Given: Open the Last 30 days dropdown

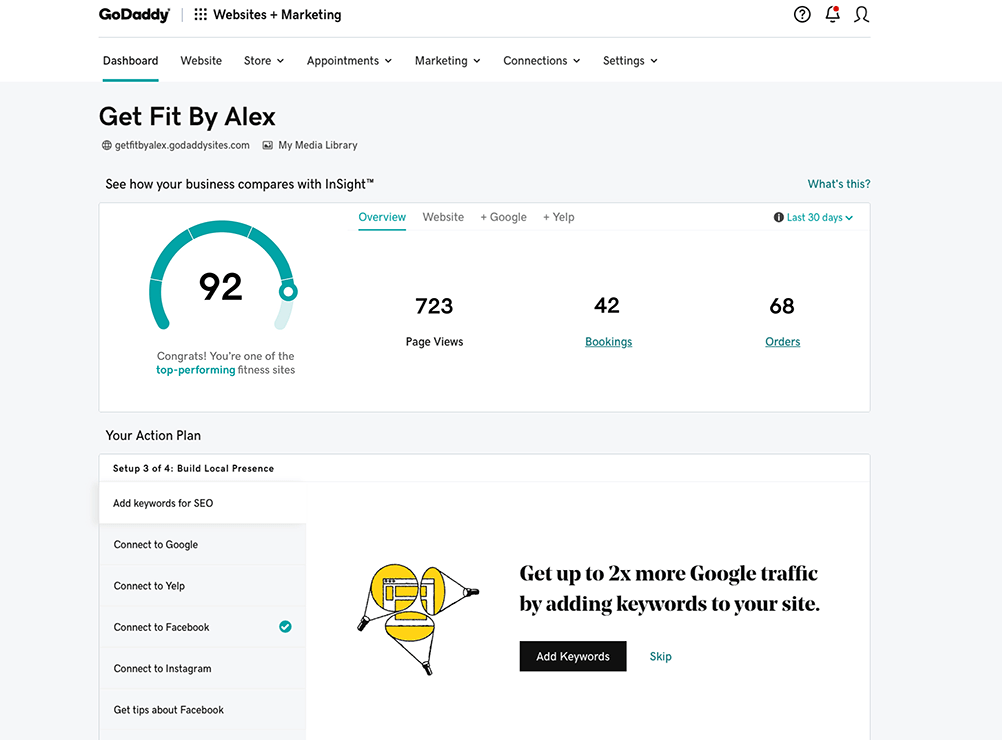Looking at the screenshot, I should [819, 217].
